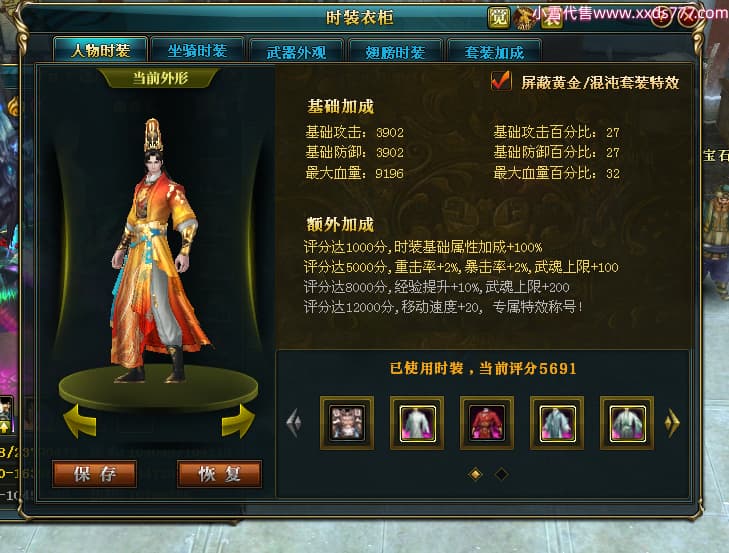Select first page indicator diamond
This screenshot has height=553, width=729.
[x=475, y=474]
